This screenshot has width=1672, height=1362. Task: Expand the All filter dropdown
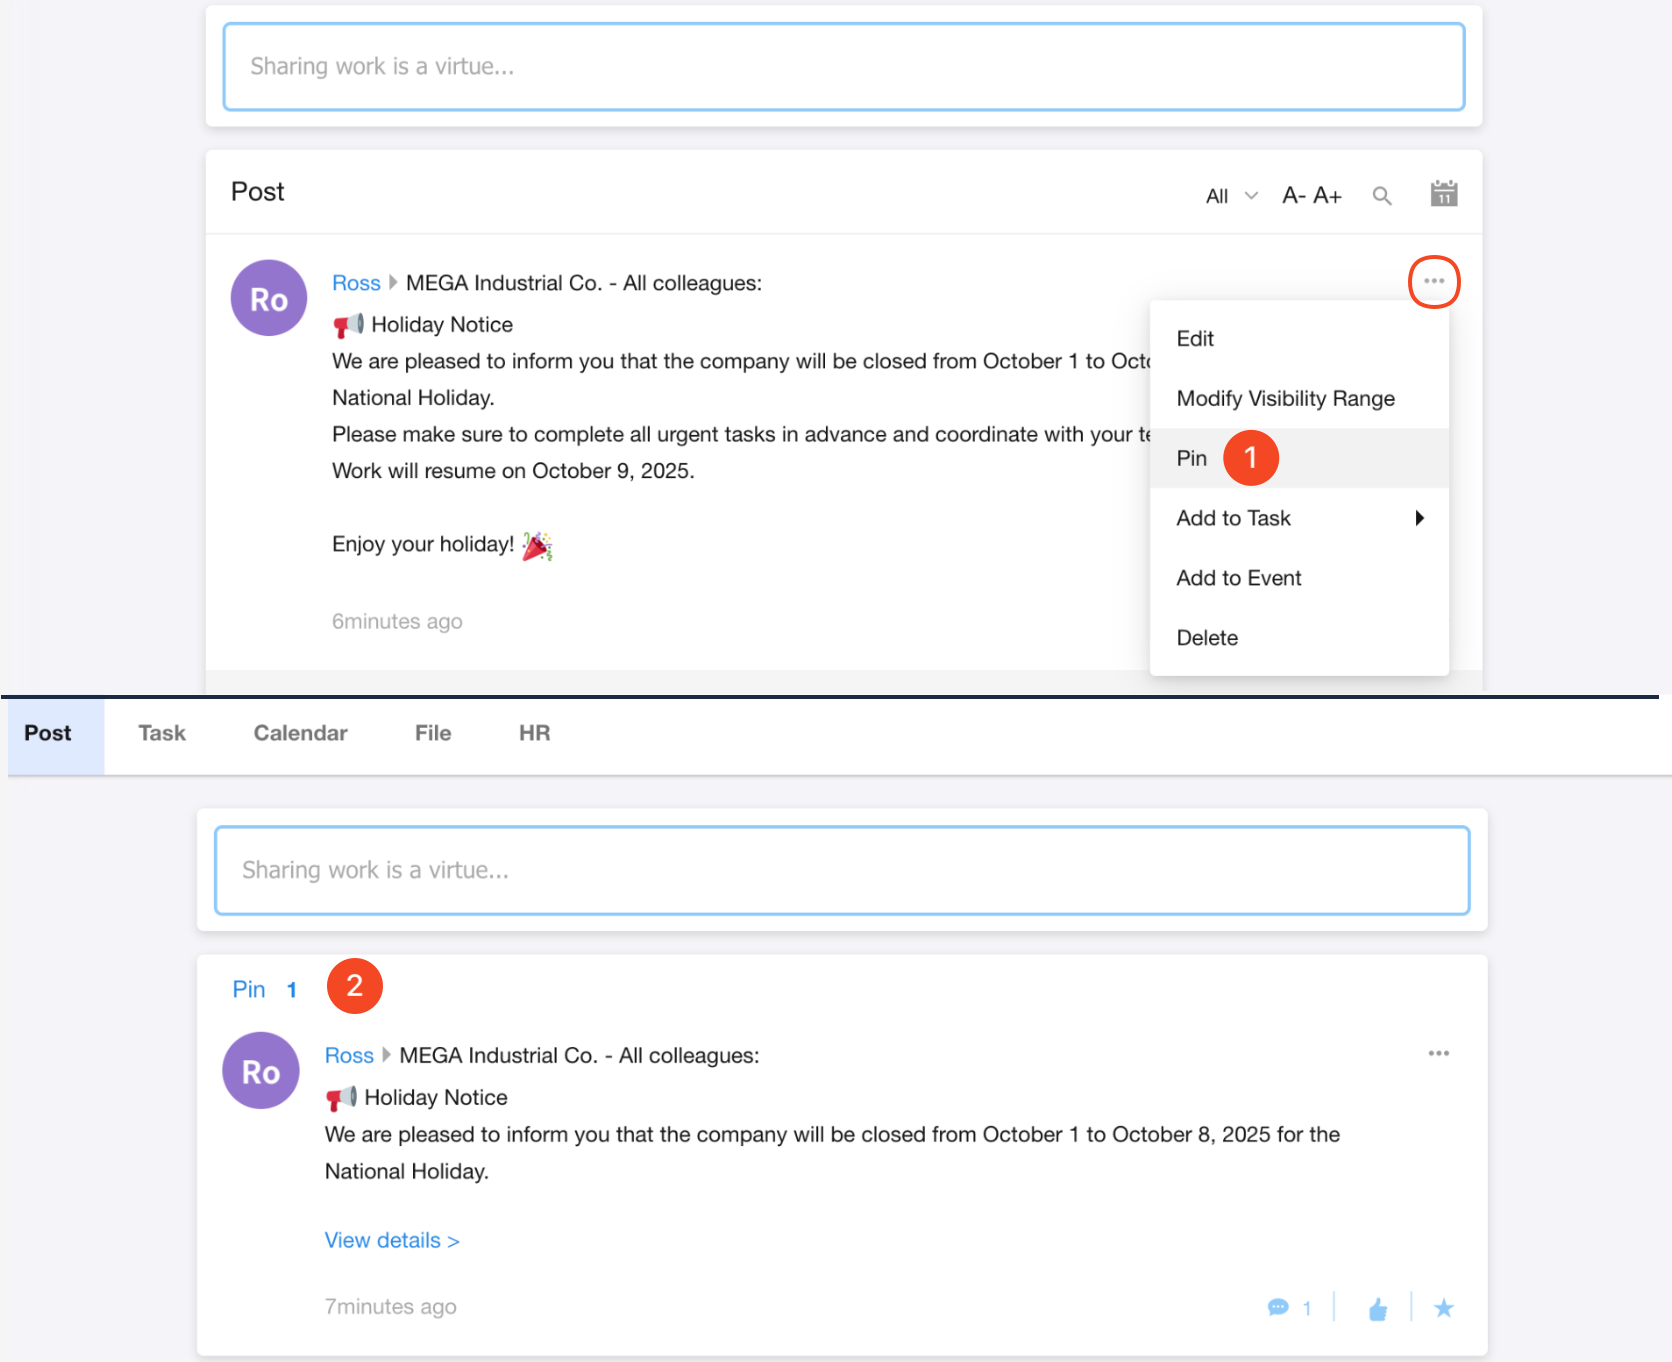tap(1230, 196)
